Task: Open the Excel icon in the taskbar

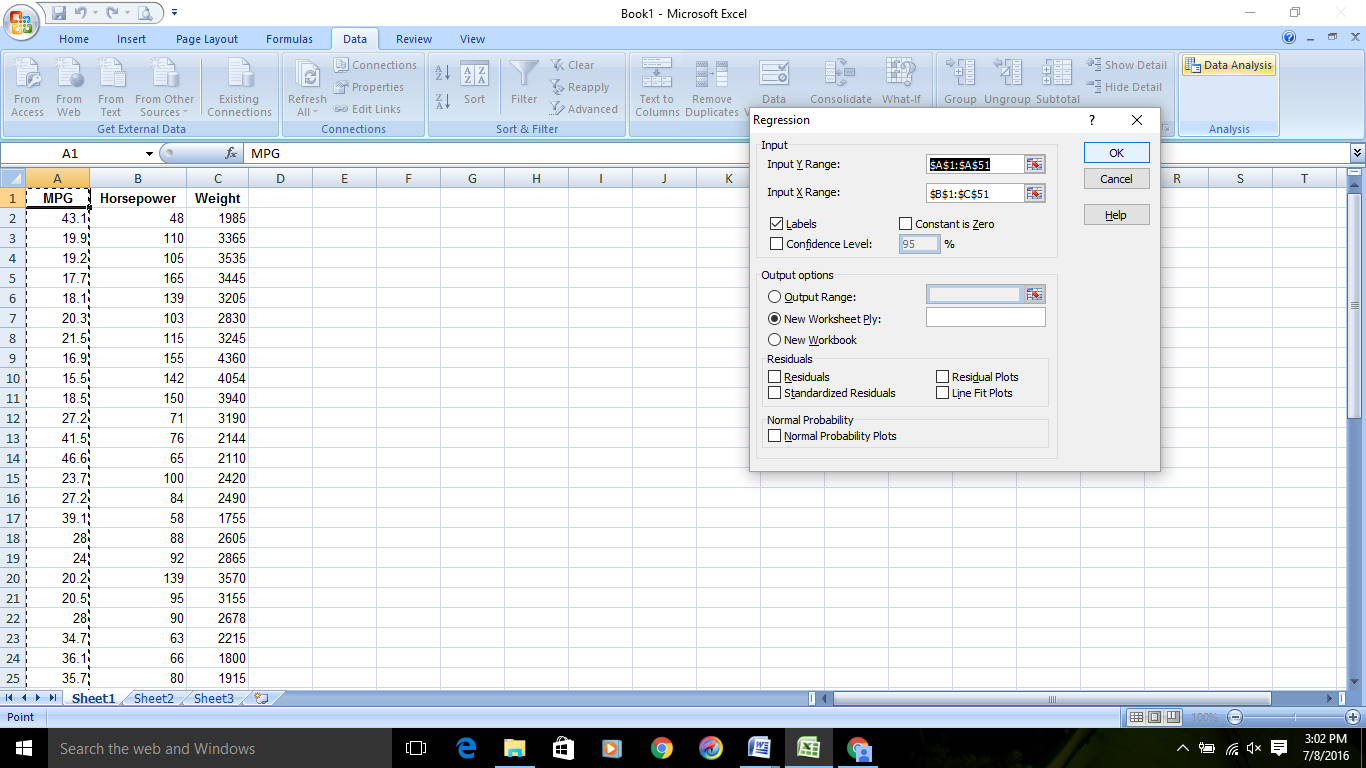Action: click(x=809, y=748)
